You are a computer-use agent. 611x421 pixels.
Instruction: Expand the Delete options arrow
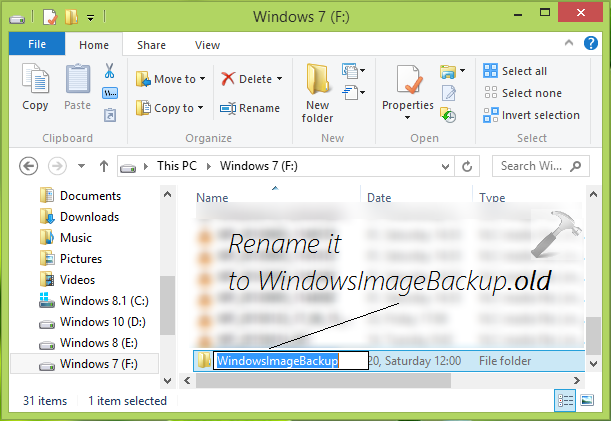pos(280,79)
